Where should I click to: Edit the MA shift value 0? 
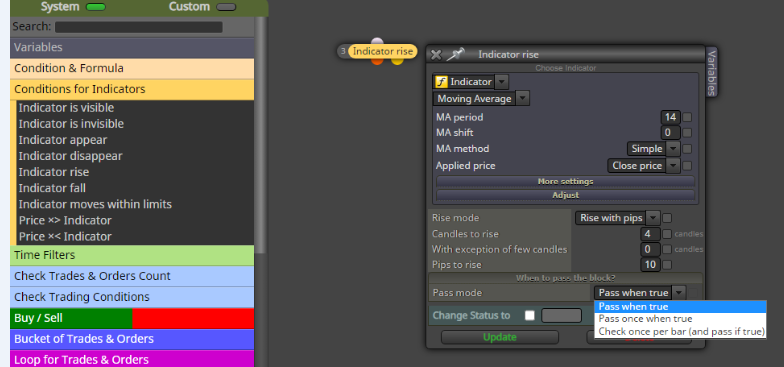670,133
